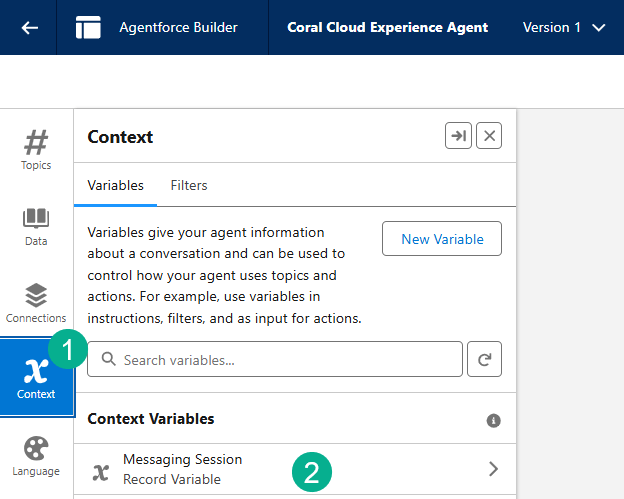Select the Context sidebar icon
Image resolution: width=624 pixels, height=499 pixels.
coord(36,378)
